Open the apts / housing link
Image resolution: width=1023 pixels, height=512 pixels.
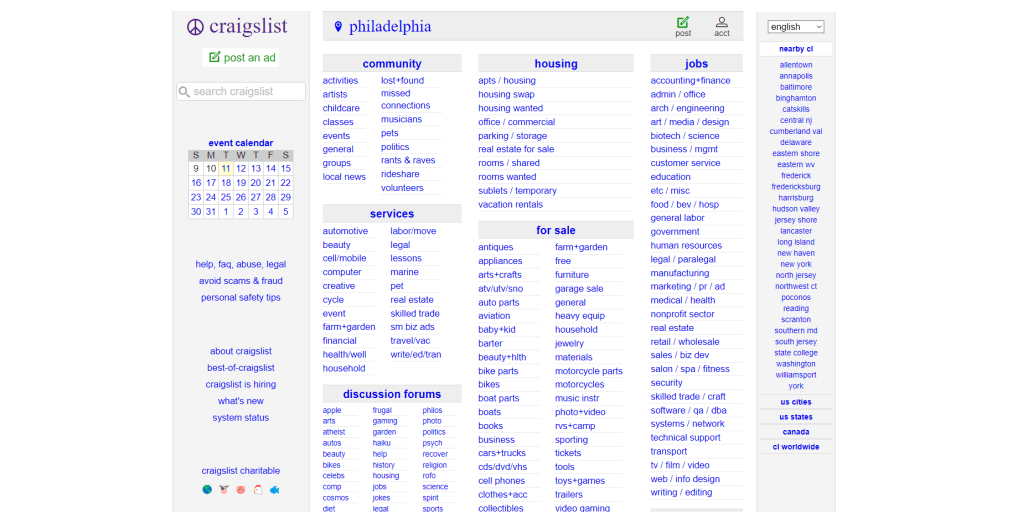click(506, 81)
